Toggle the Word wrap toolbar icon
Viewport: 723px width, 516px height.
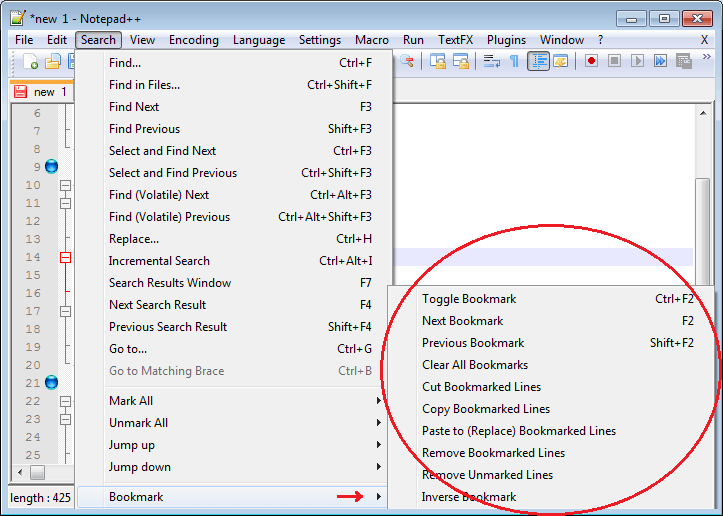492,62
